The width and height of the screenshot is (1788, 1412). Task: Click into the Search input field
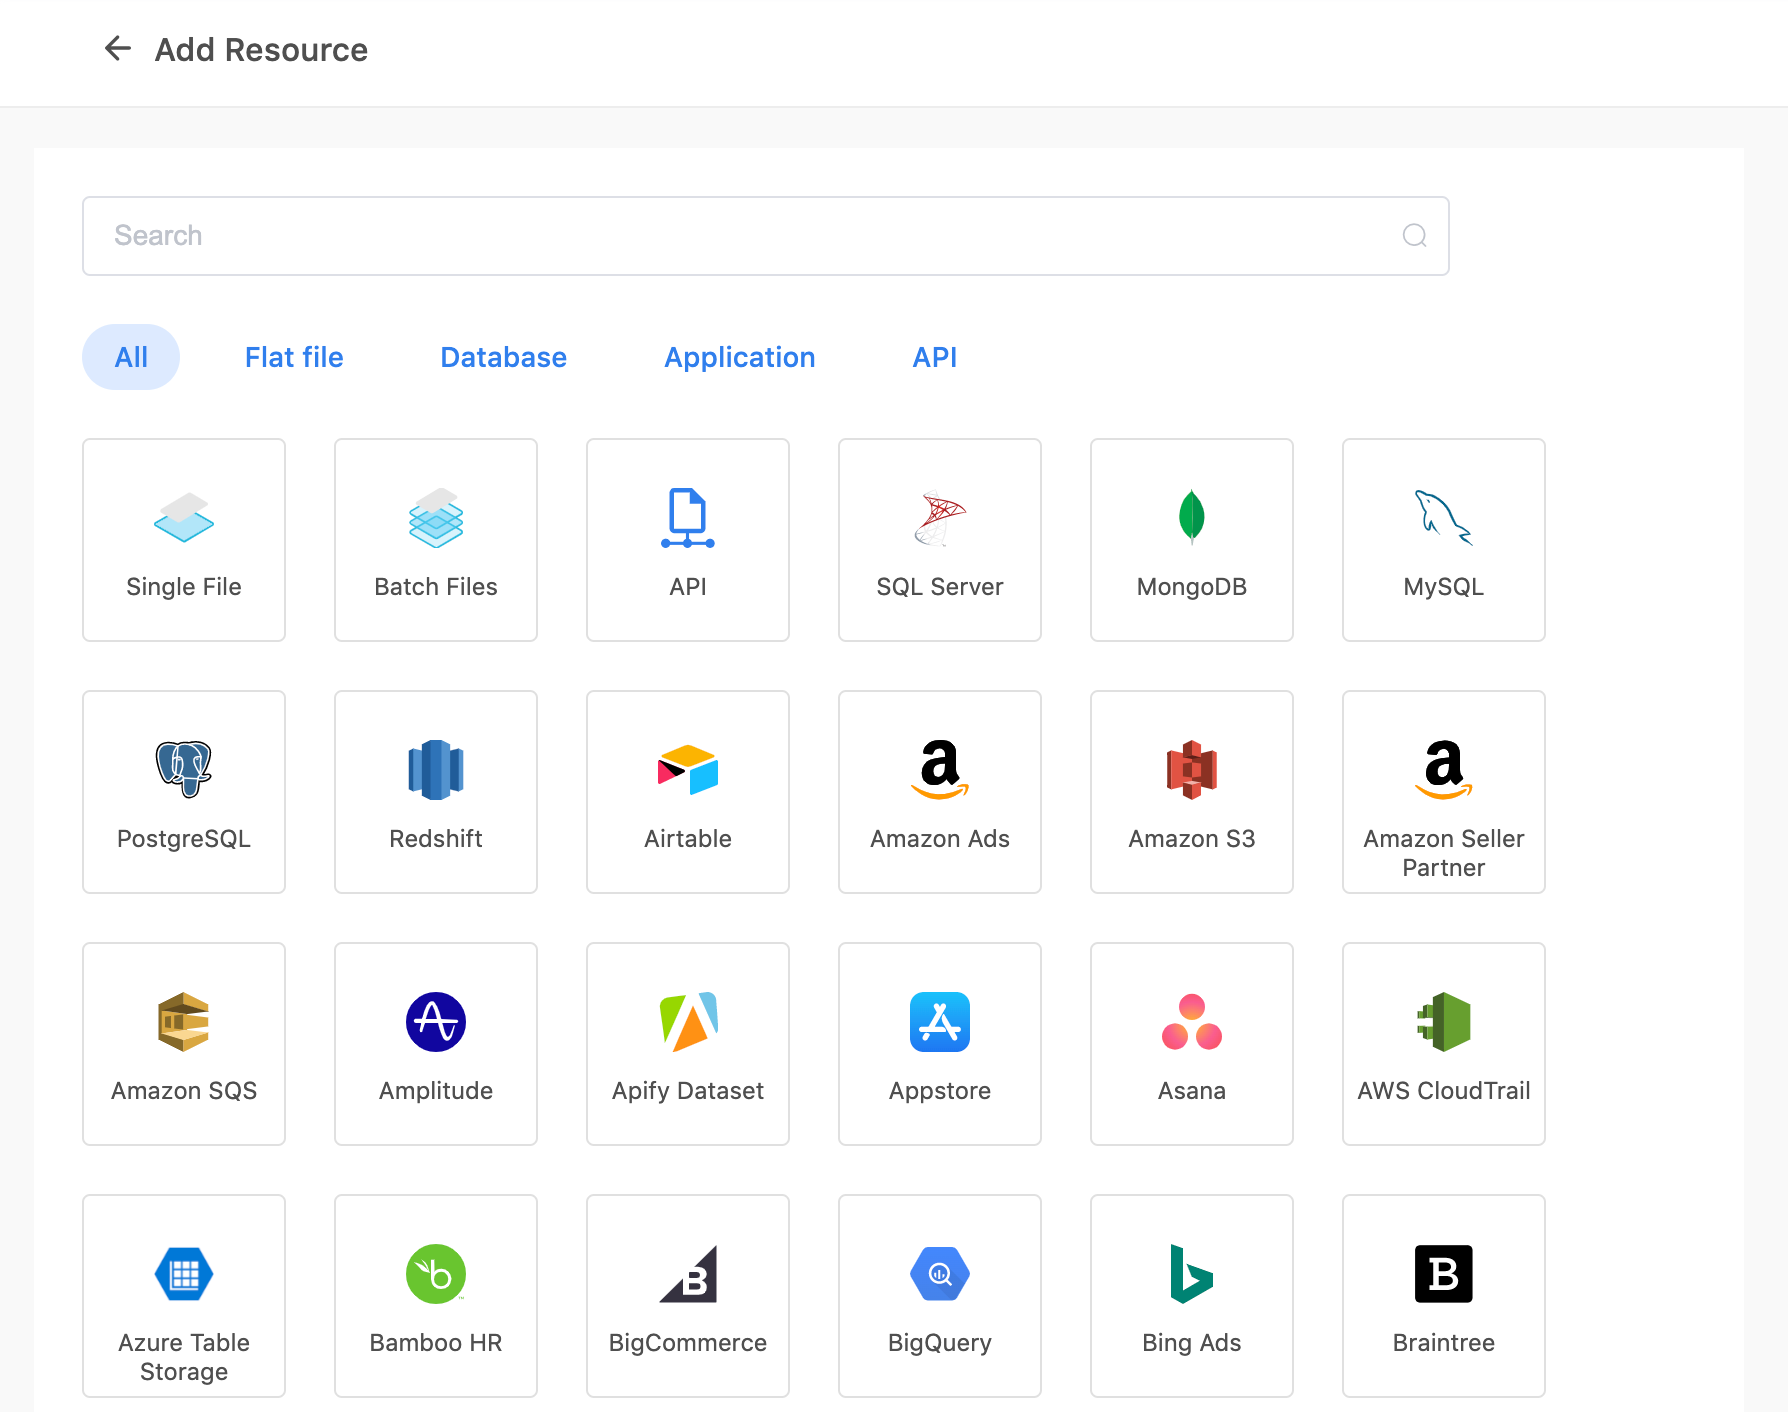765,236
